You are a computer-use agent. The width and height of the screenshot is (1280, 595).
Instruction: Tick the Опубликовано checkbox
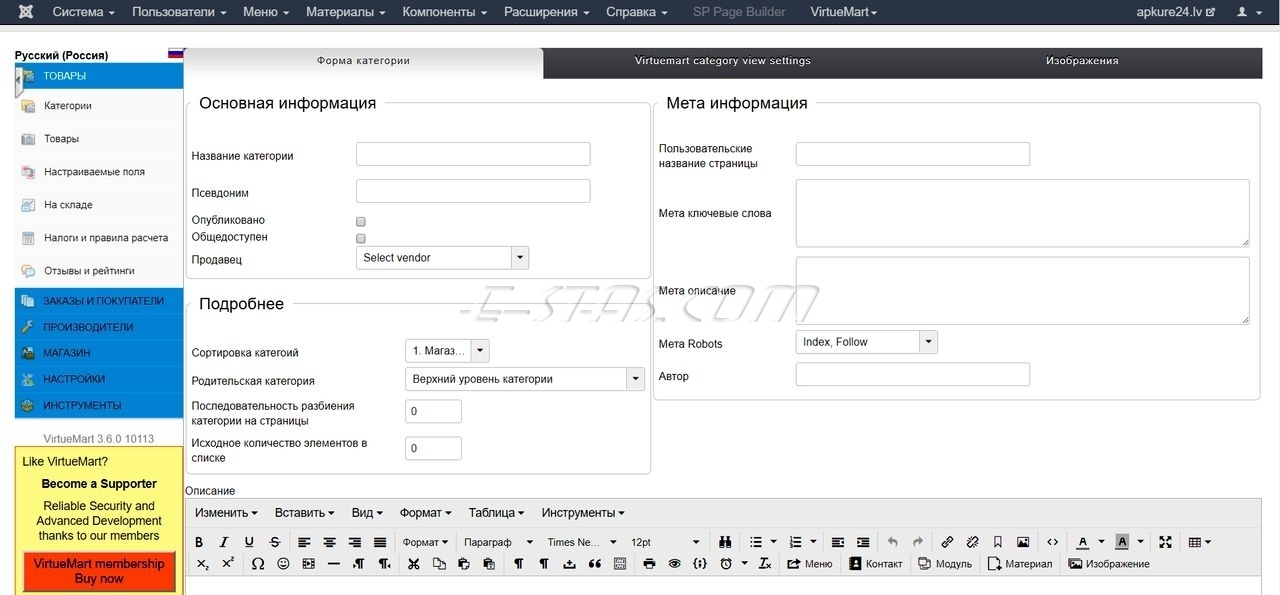tap(361, 222)
